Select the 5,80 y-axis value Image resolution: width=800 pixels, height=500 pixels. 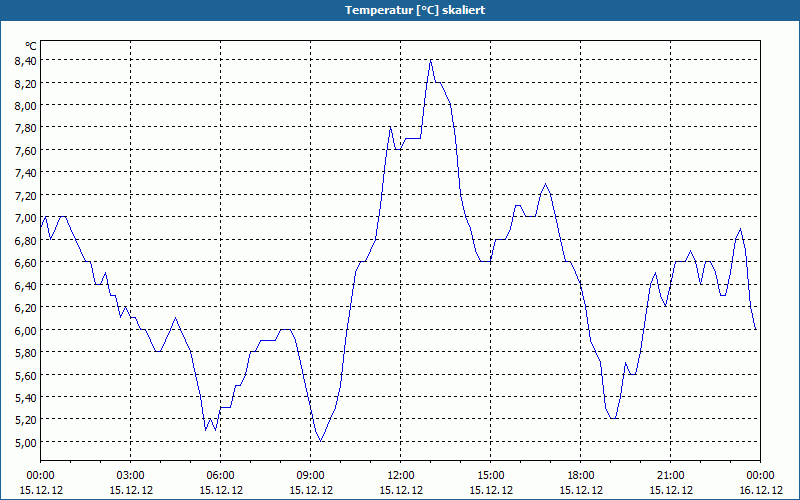[x=26, y=353]
